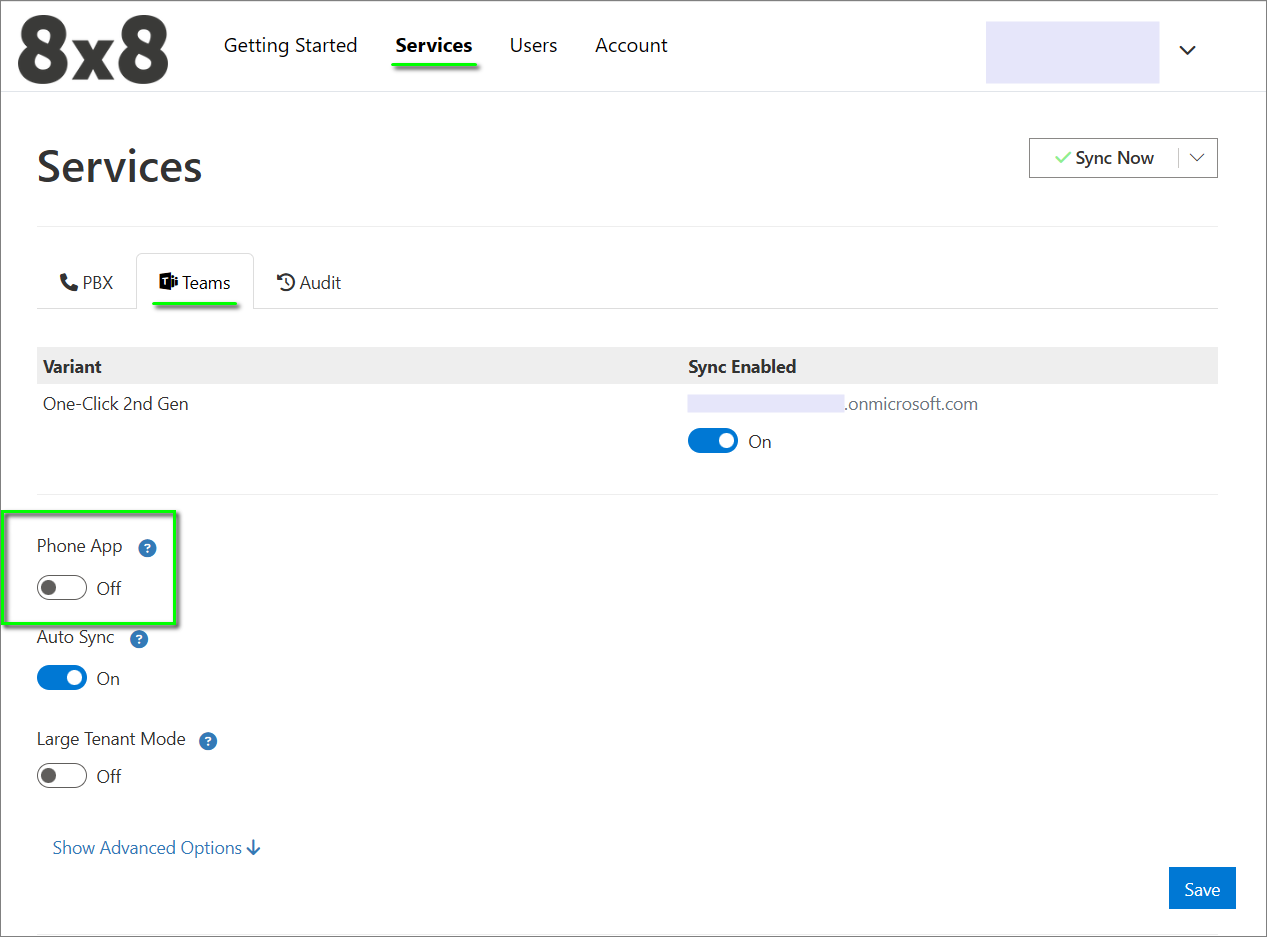This screenshot has height=937, width=1267.
Task: Turn off the Auto Sync toggle
Action: [x=62, y=679]
